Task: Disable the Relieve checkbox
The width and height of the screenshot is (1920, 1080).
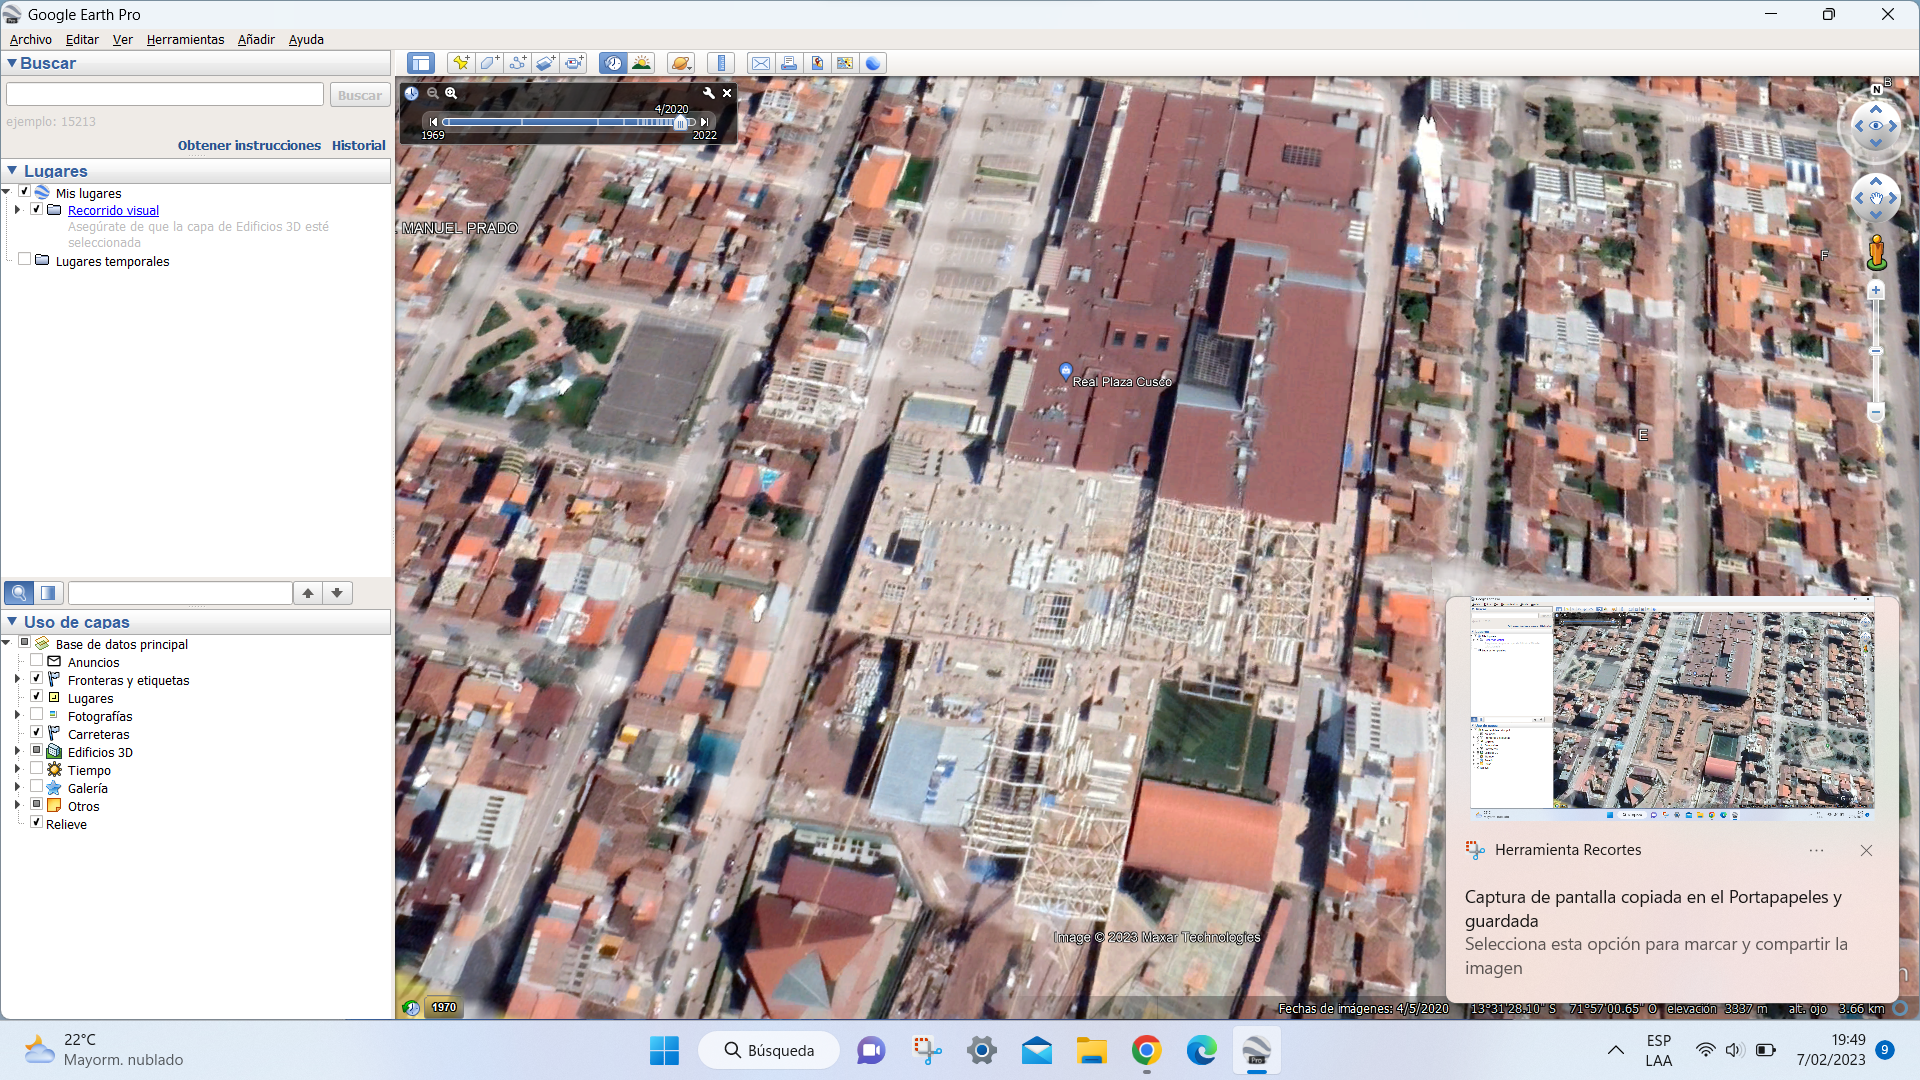Action: [x=37, y=823]
